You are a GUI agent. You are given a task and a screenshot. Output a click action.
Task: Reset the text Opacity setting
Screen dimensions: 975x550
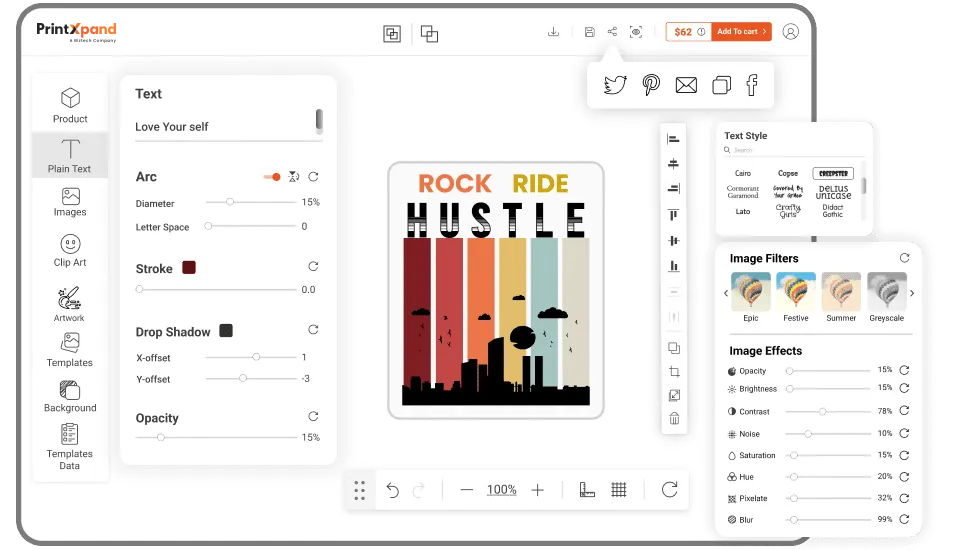313,416
